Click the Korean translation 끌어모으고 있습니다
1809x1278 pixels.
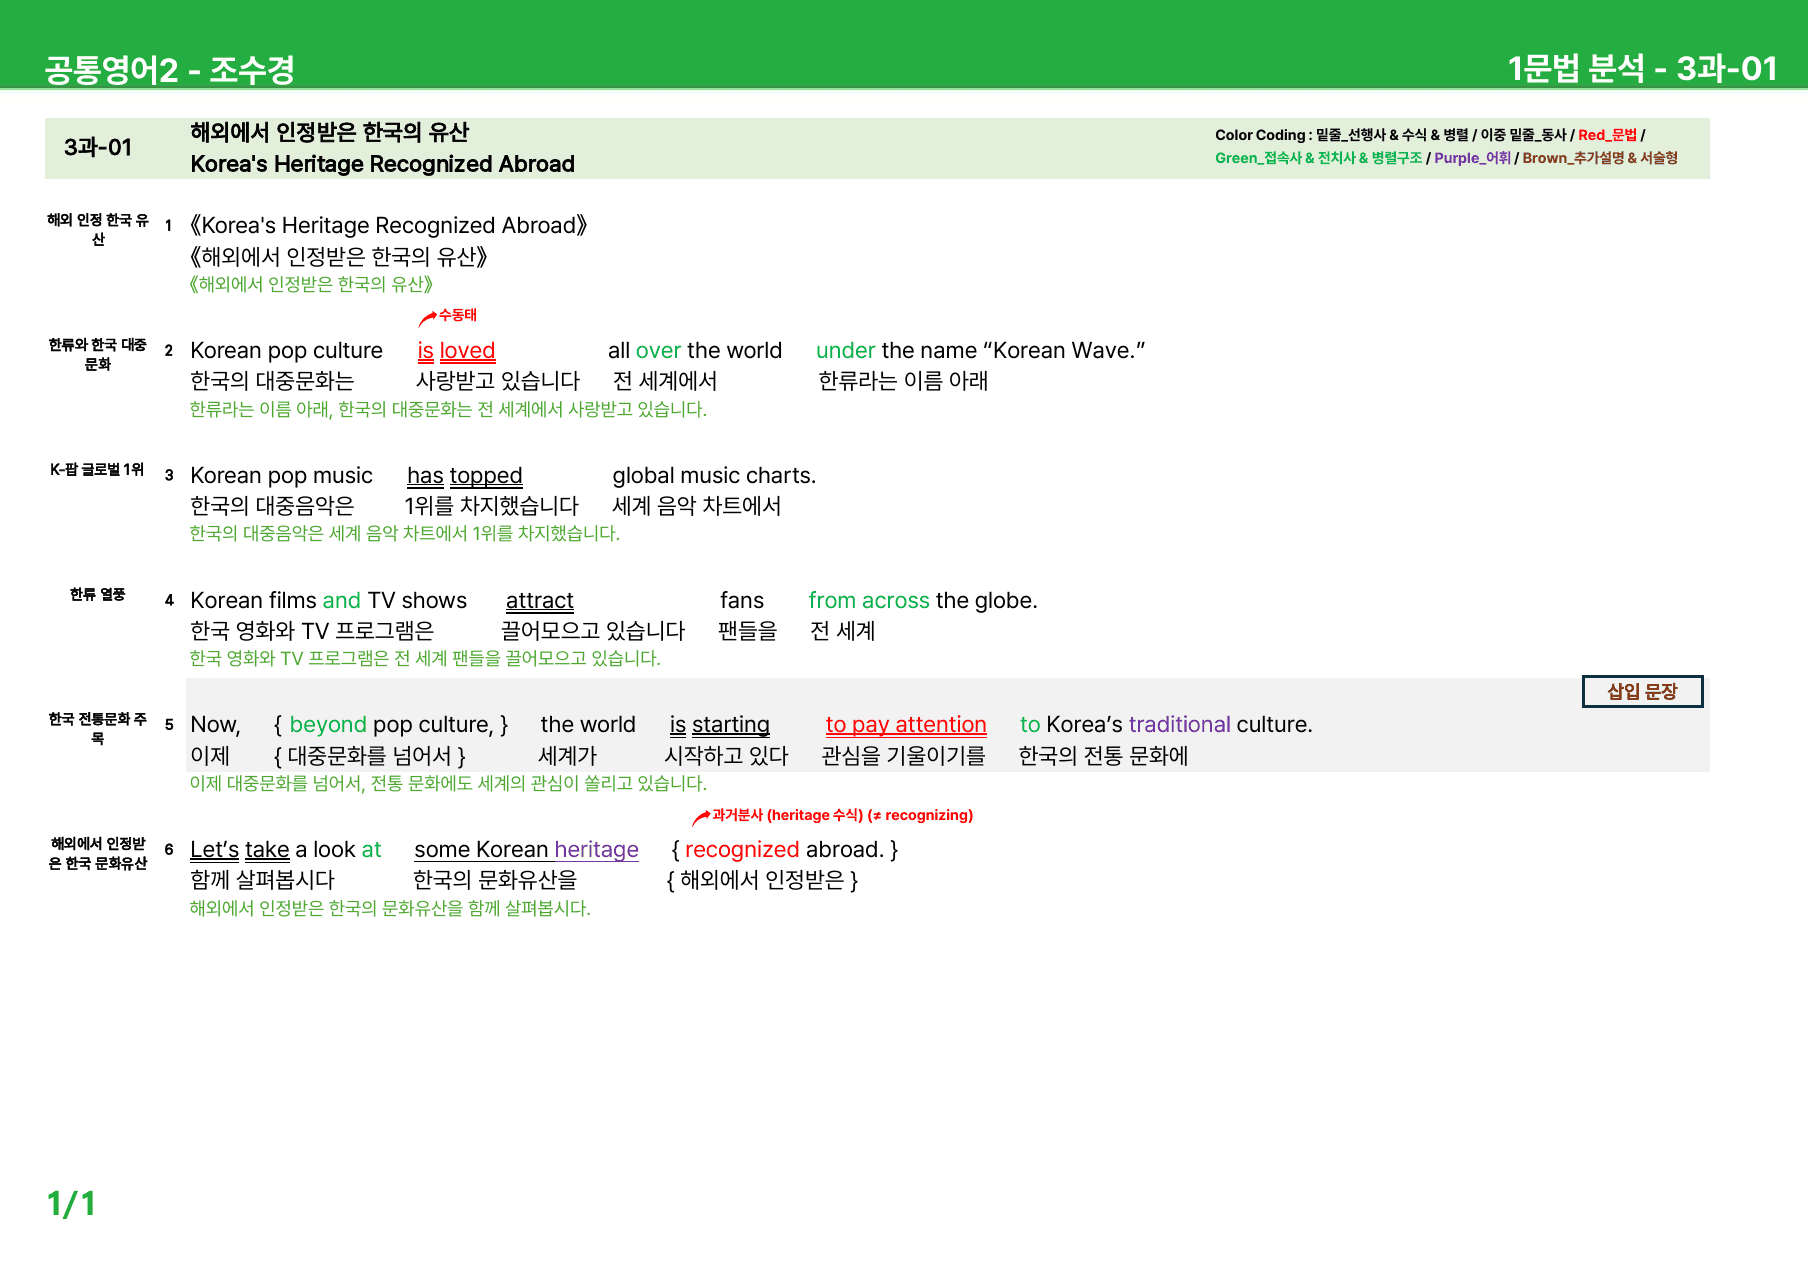pyautogui.click(x=593, y=631)
